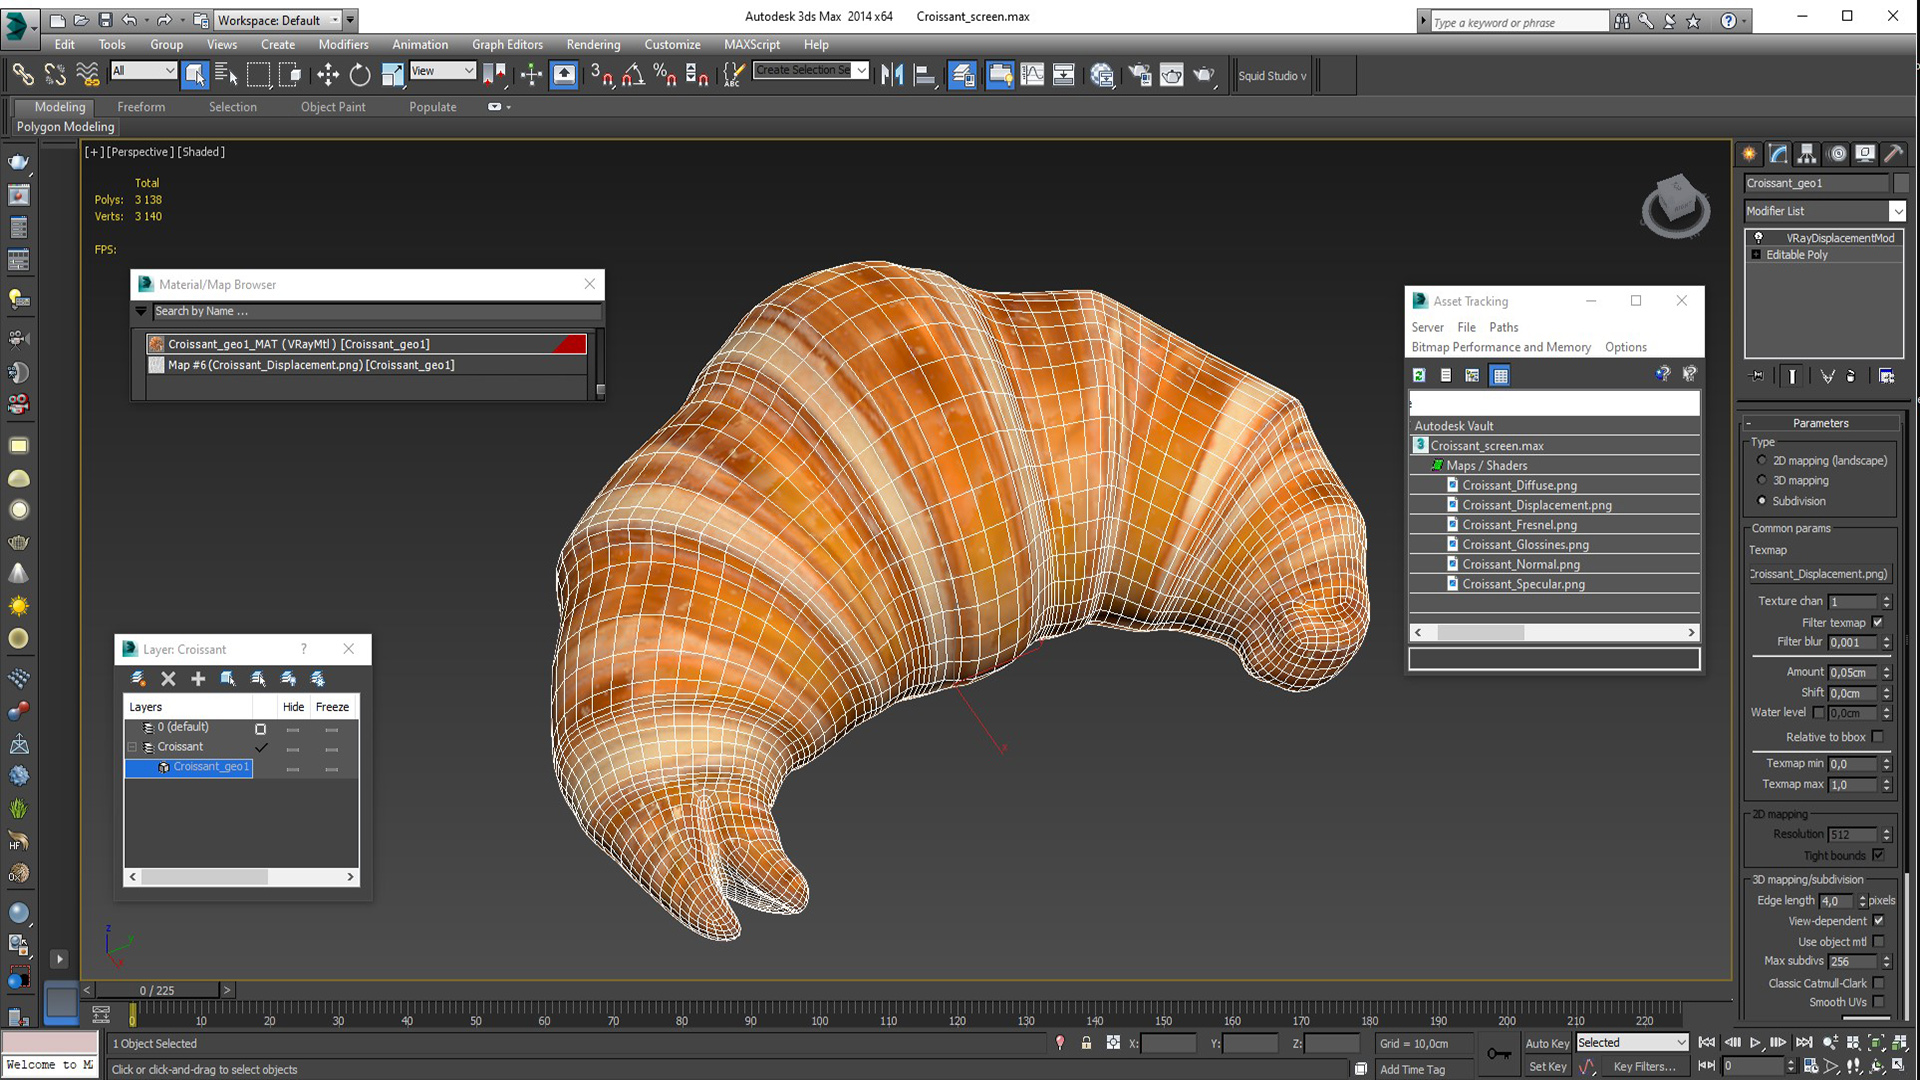This screenshot has height=1080, width=1920.
Task: Select Croissant_geo1 in layer panel
Action: [211, 766]
